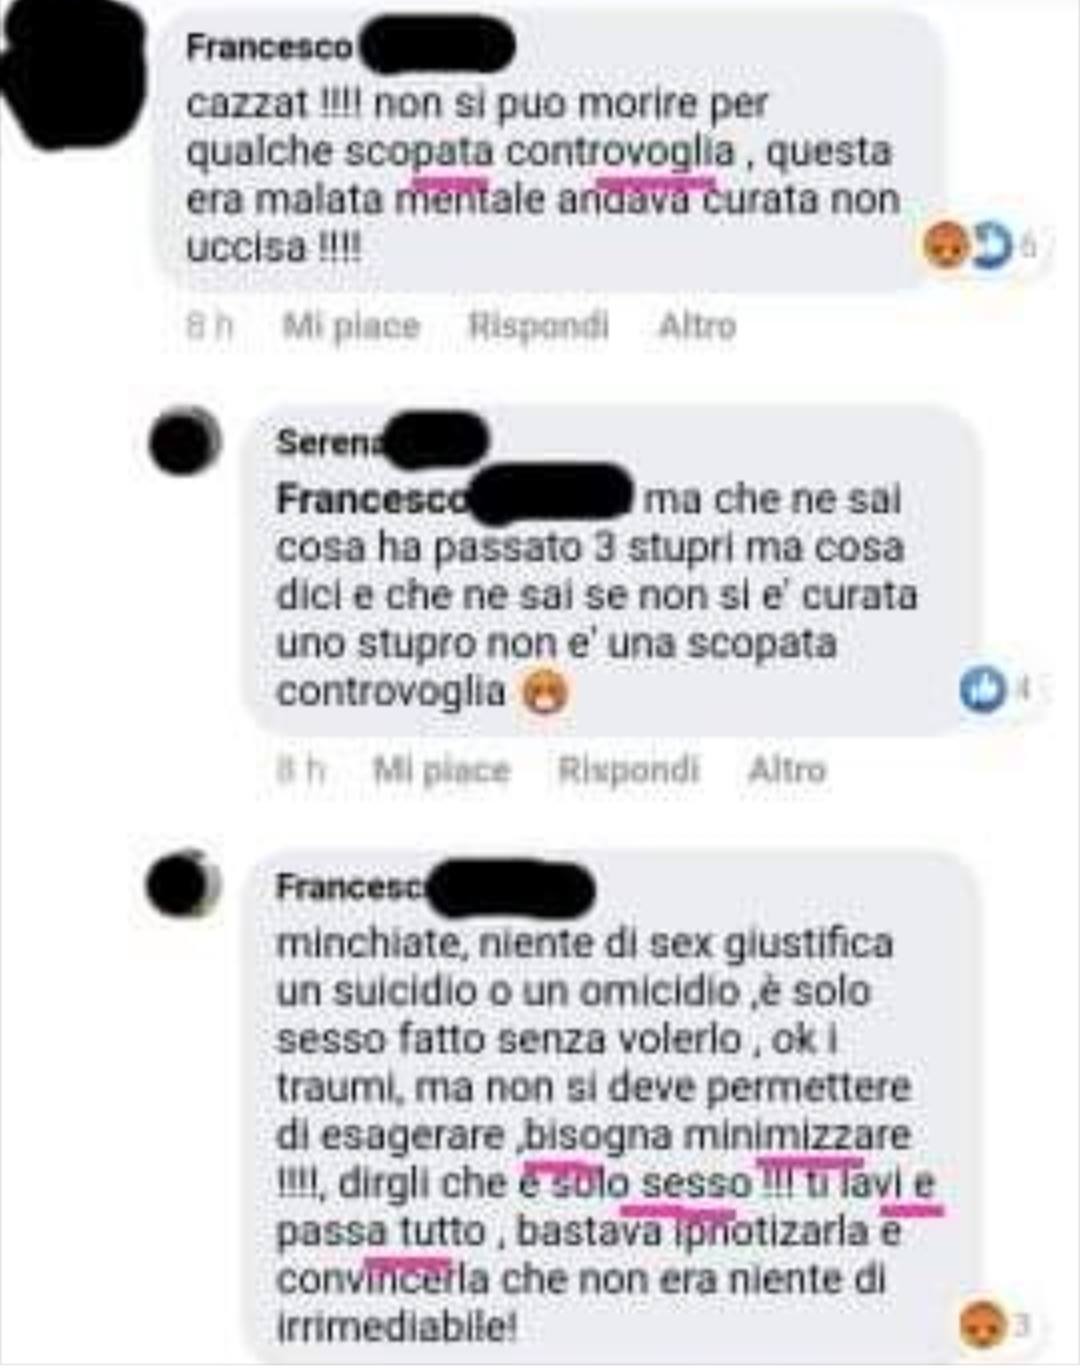Viewport: 1080px width, 1370px height.
Task: Open profile picture of last Francesco reply
Action: coord(184,884)
